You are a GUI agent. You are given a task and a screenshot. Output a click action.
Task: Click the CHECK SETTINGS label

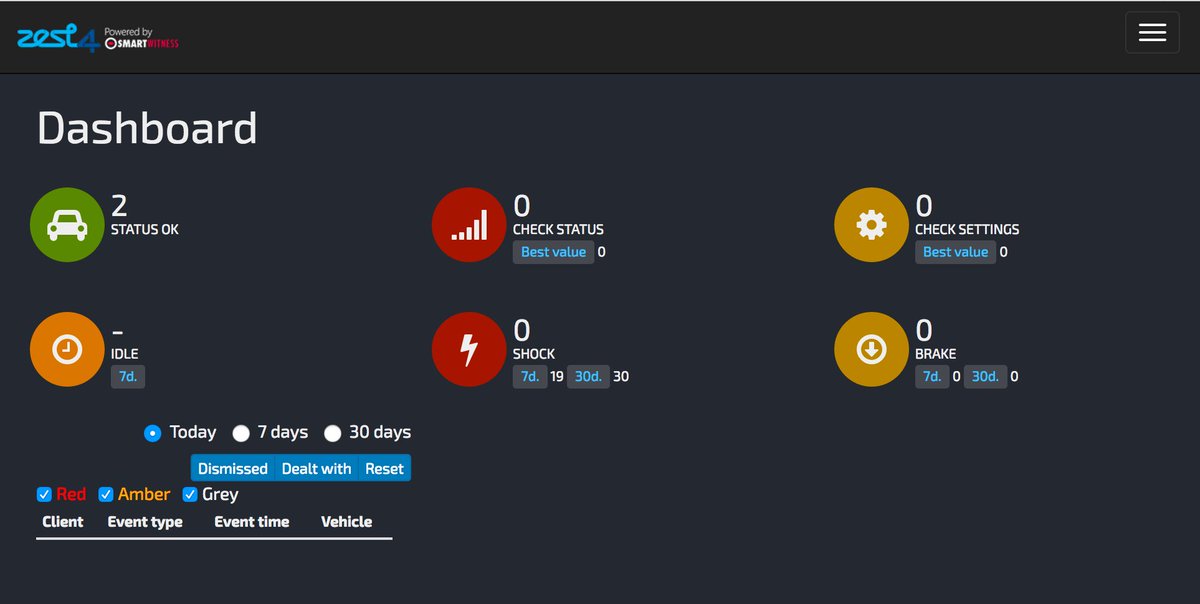pyautogui.click(x=967, y=229)
